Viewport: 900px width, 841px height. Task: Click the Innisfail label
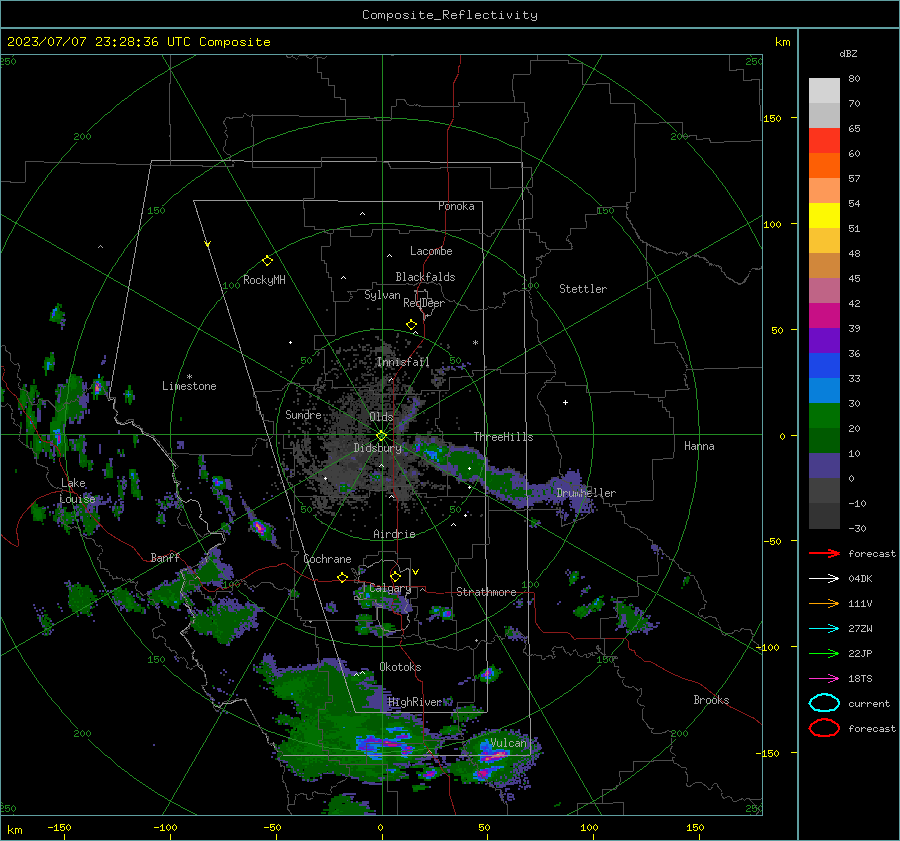coord(403,362)
